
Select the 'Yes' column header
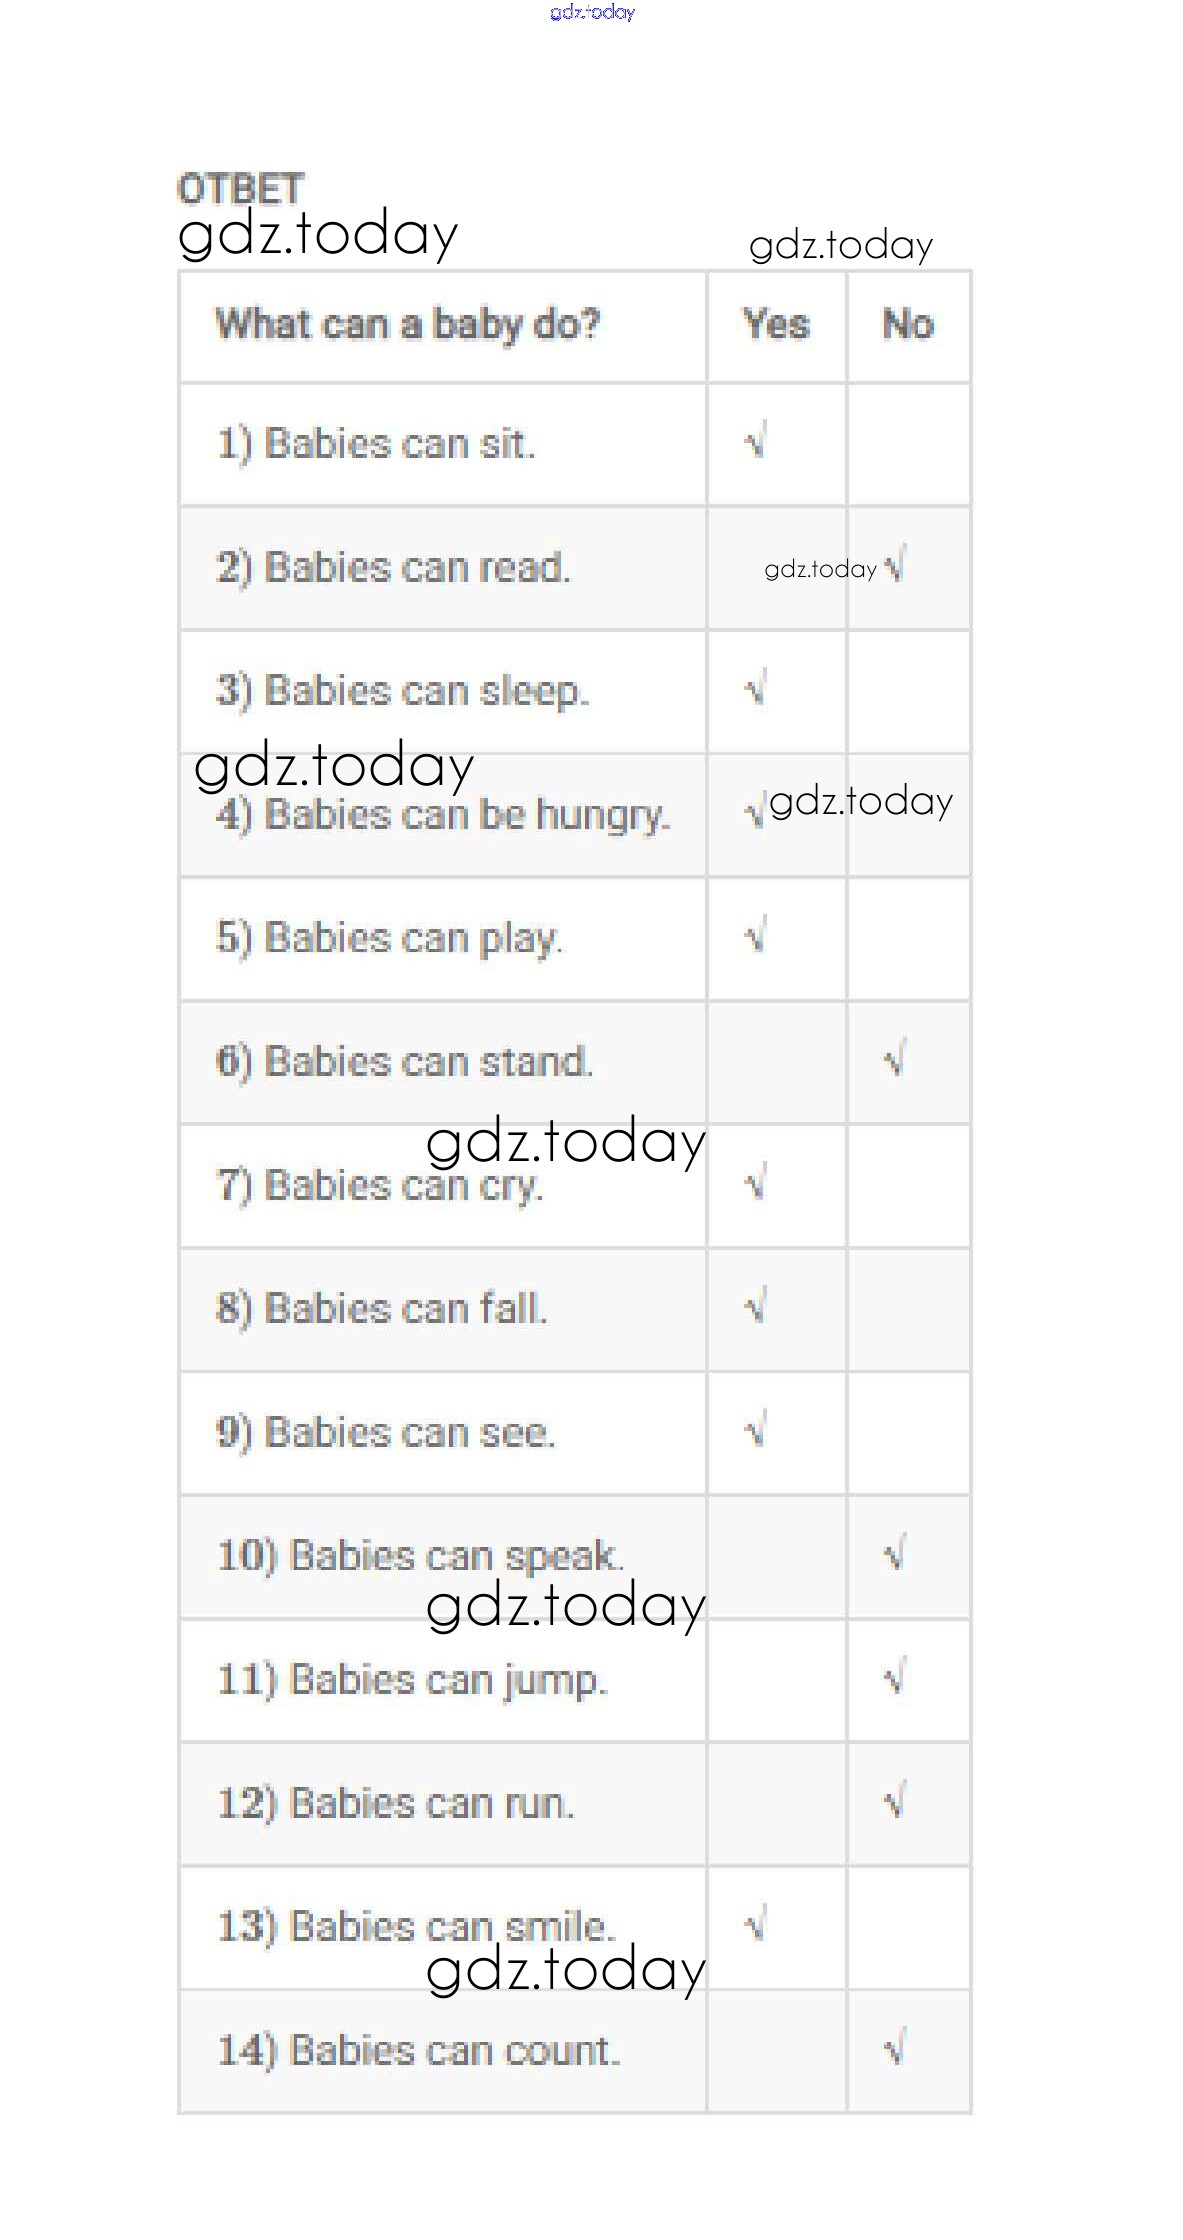pyautogui.click(x=776, y=324)
